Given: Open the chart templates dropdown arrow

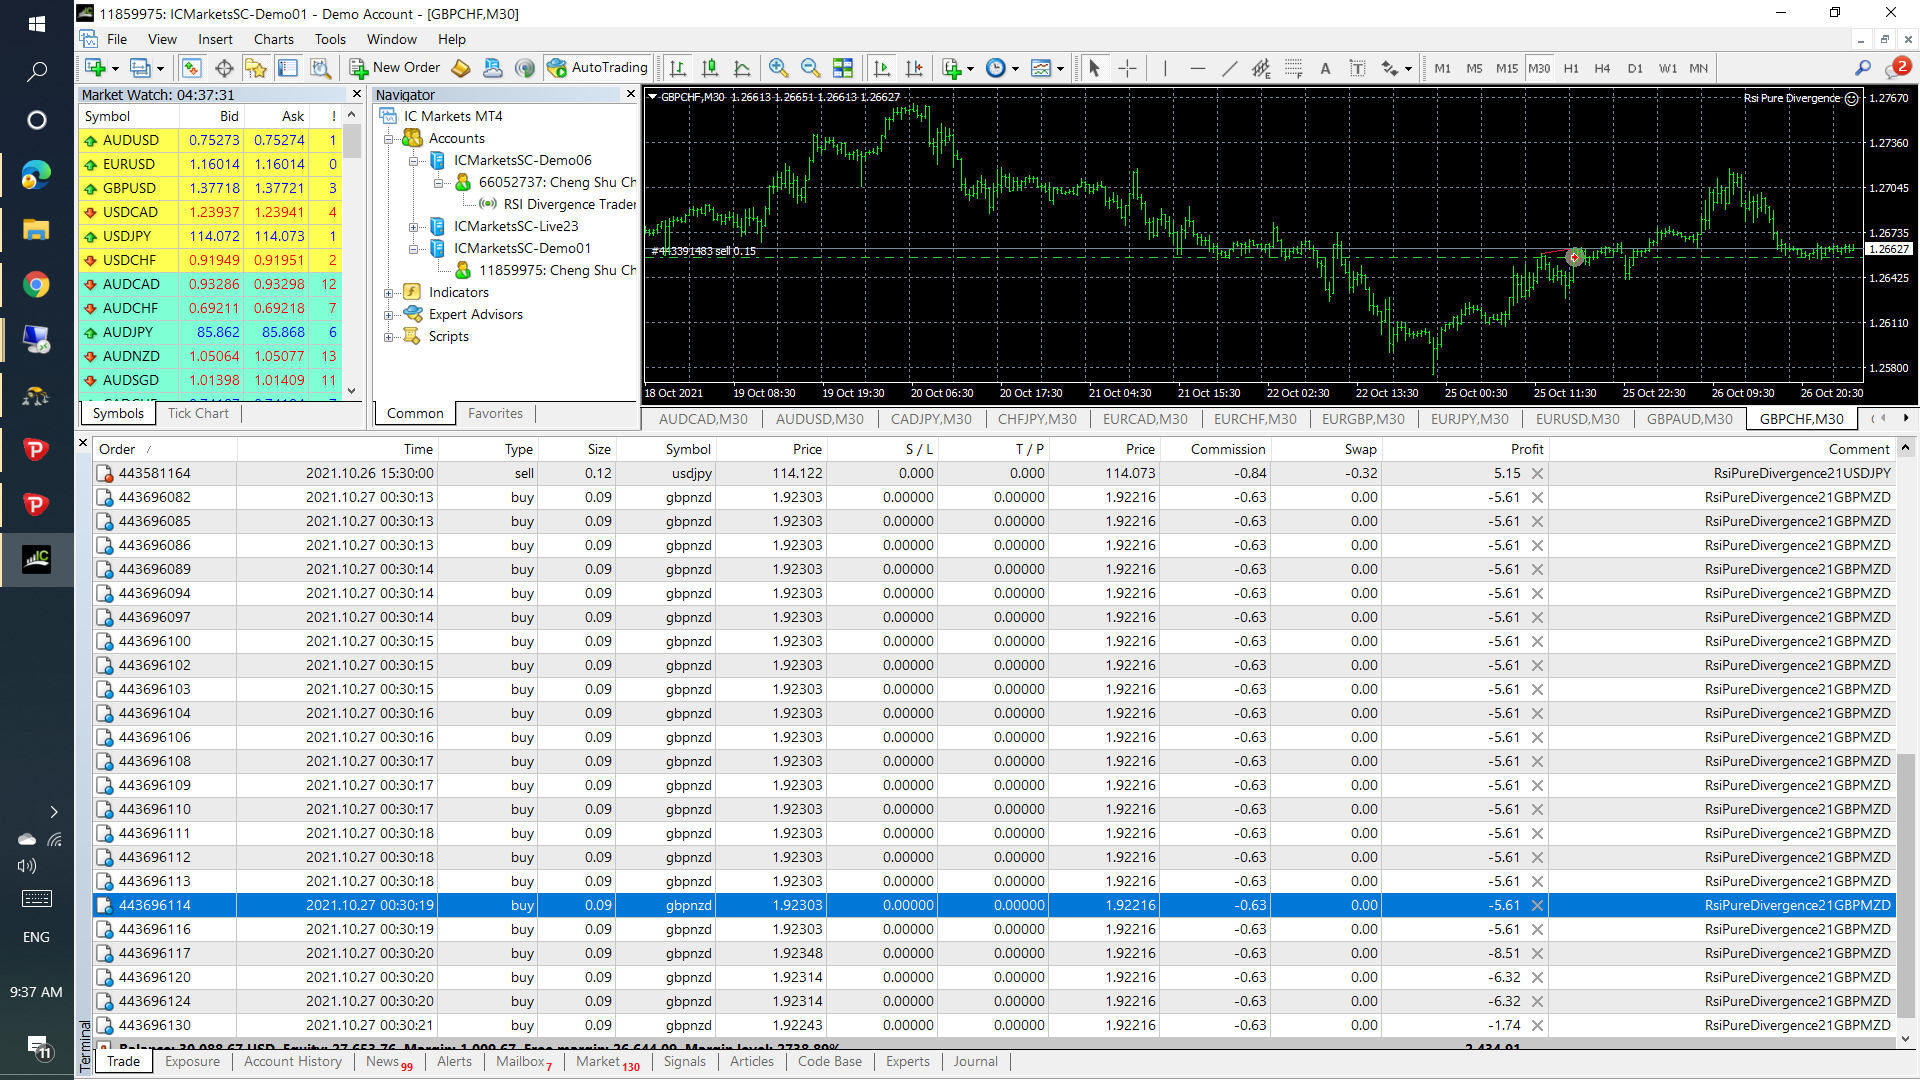Looking at the screenshot, I should (x=1060, y=69).
